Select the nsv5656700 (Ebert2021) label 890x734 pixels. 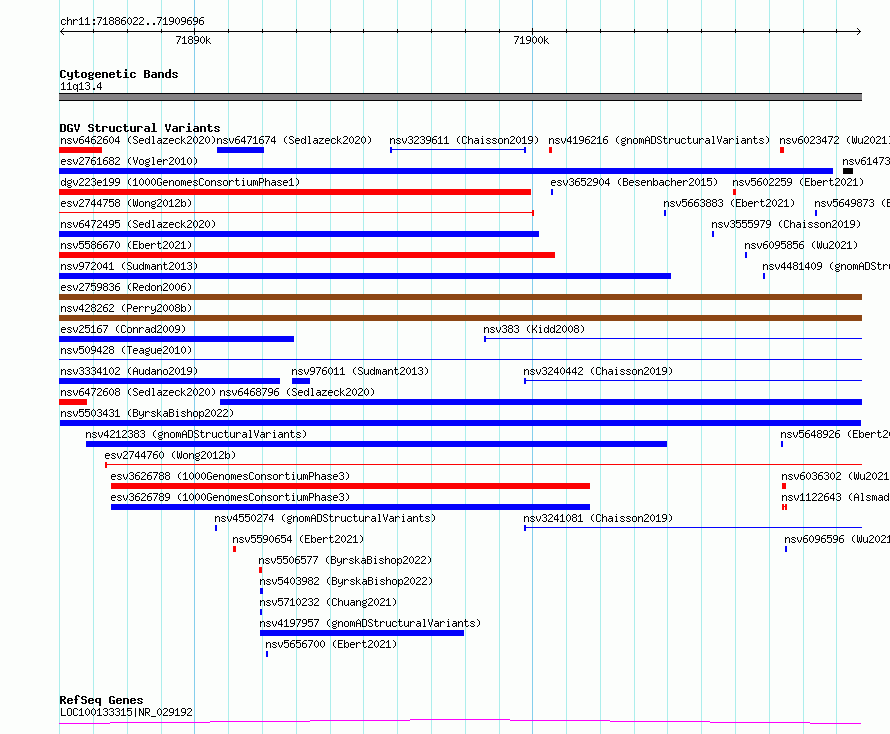(331, 644)
